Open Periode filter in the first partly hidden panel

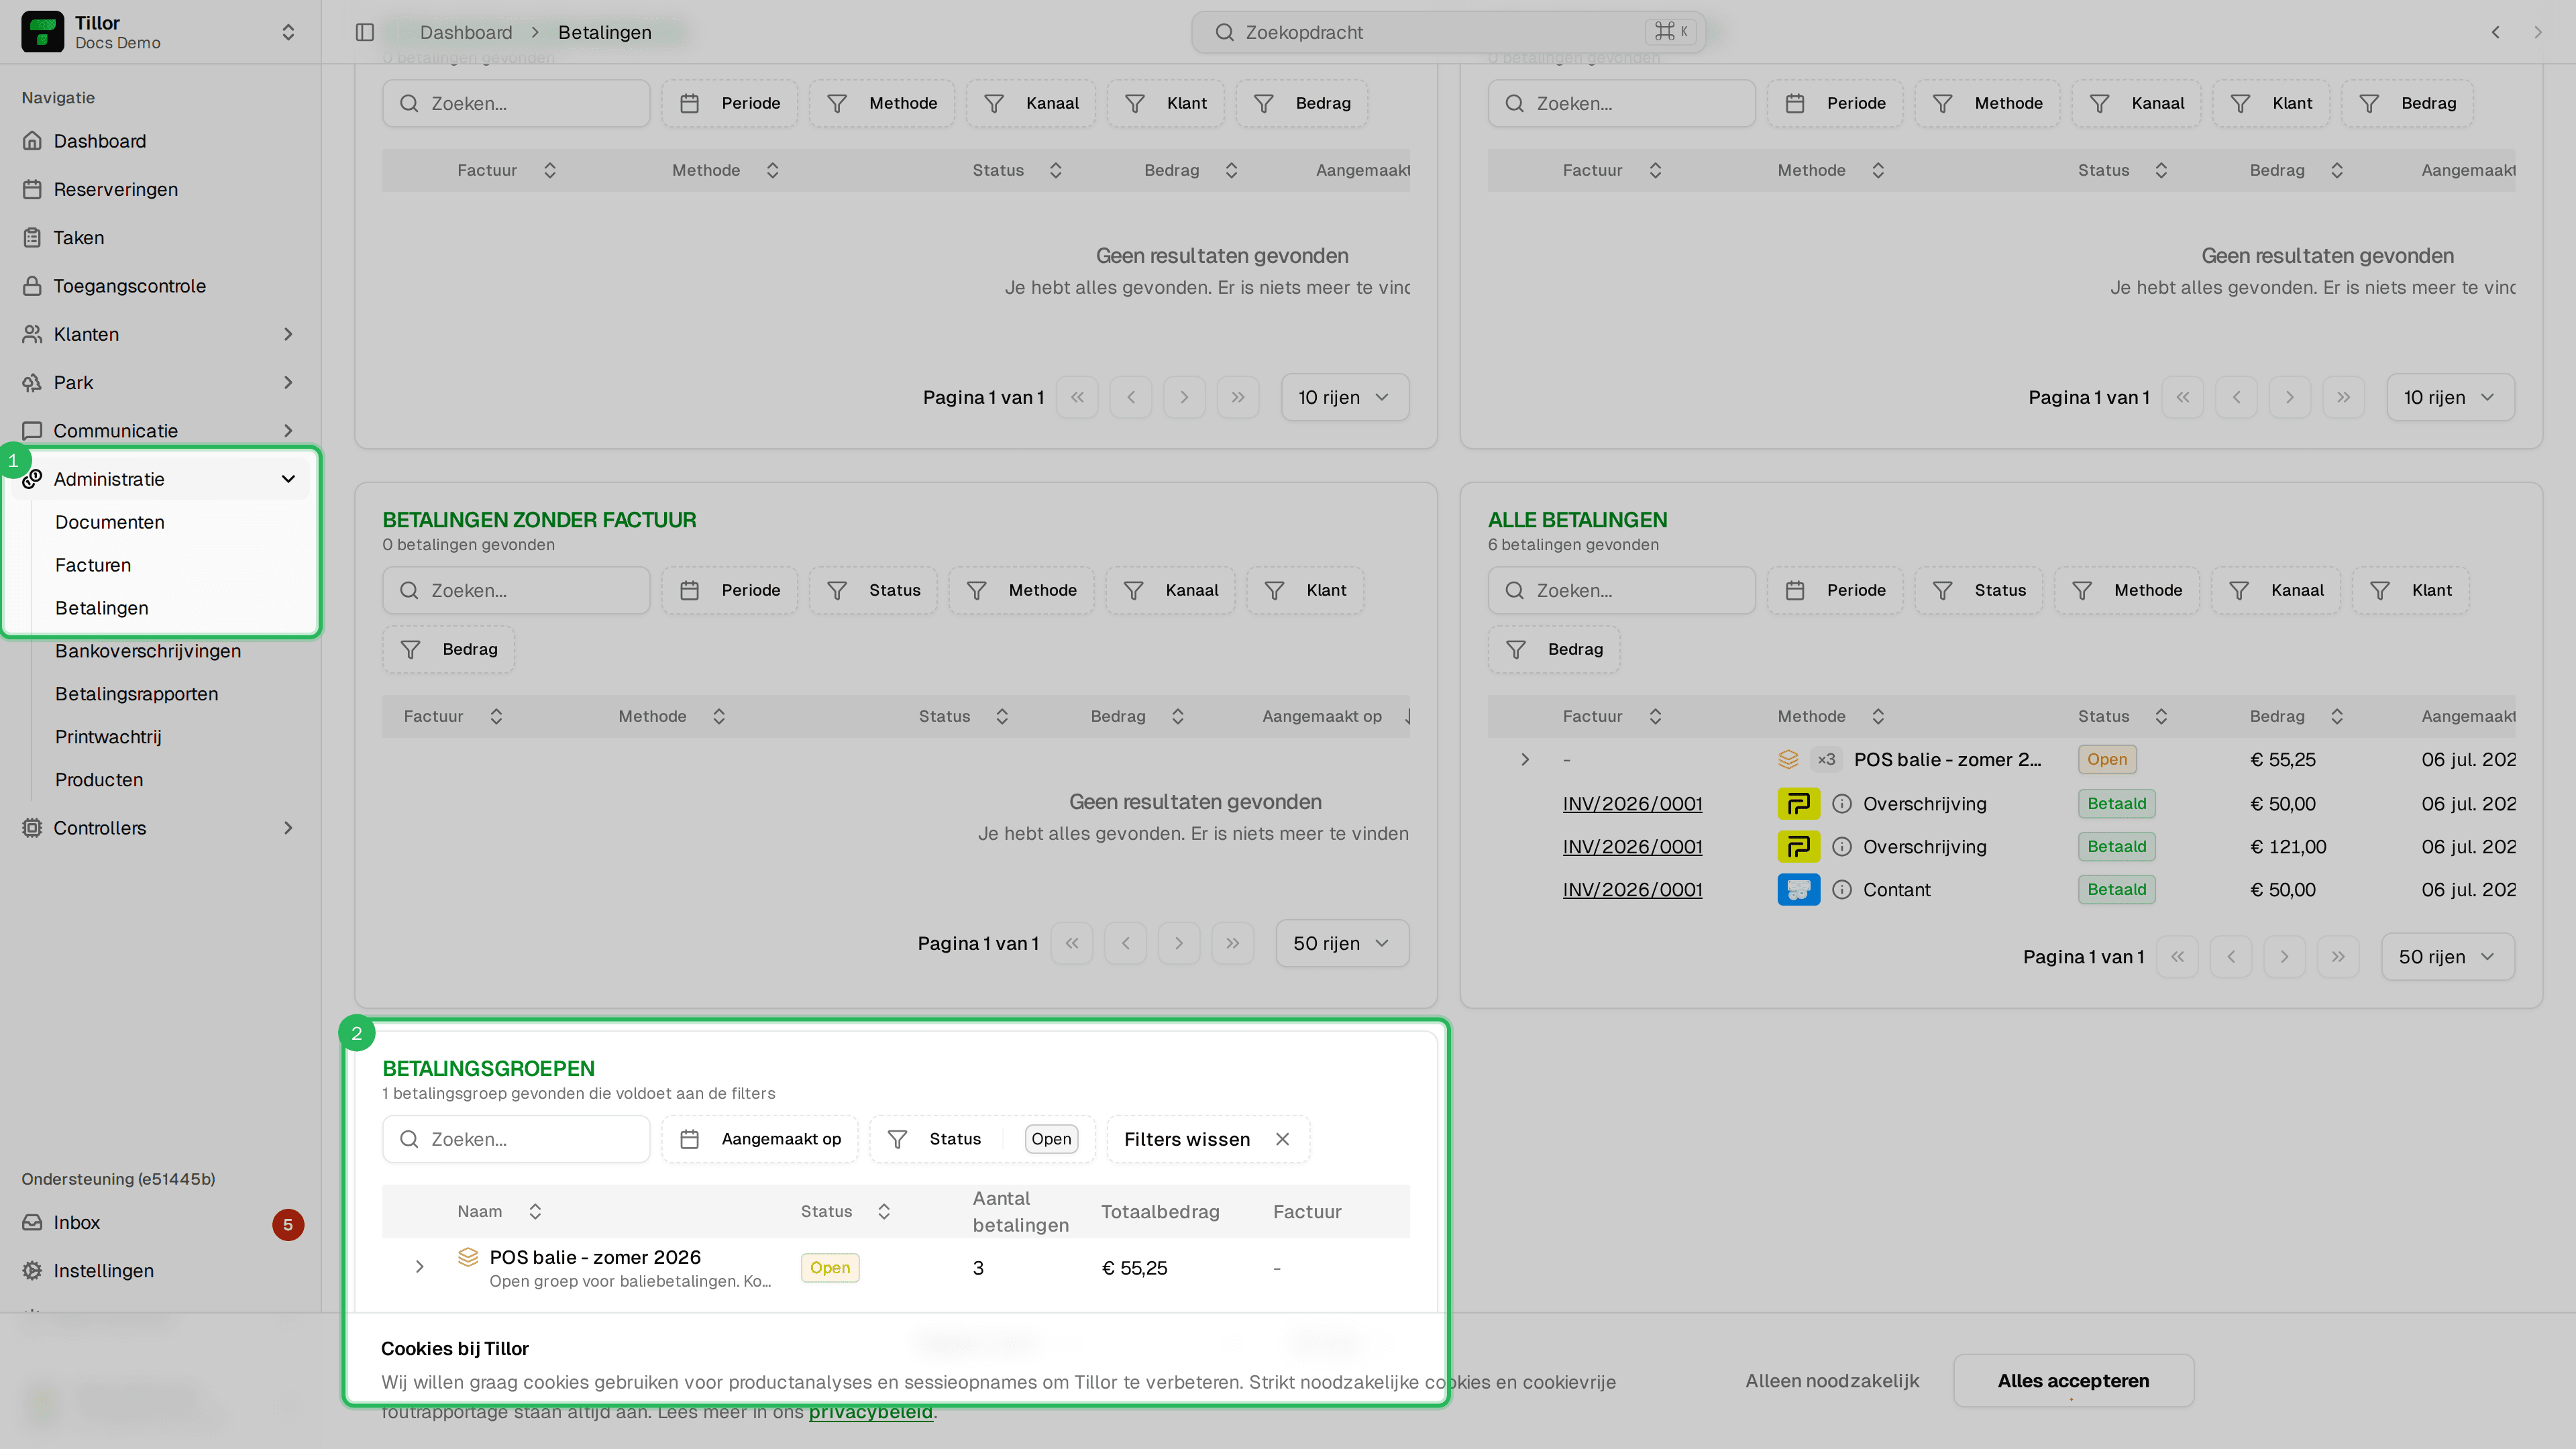pos(729,103)
